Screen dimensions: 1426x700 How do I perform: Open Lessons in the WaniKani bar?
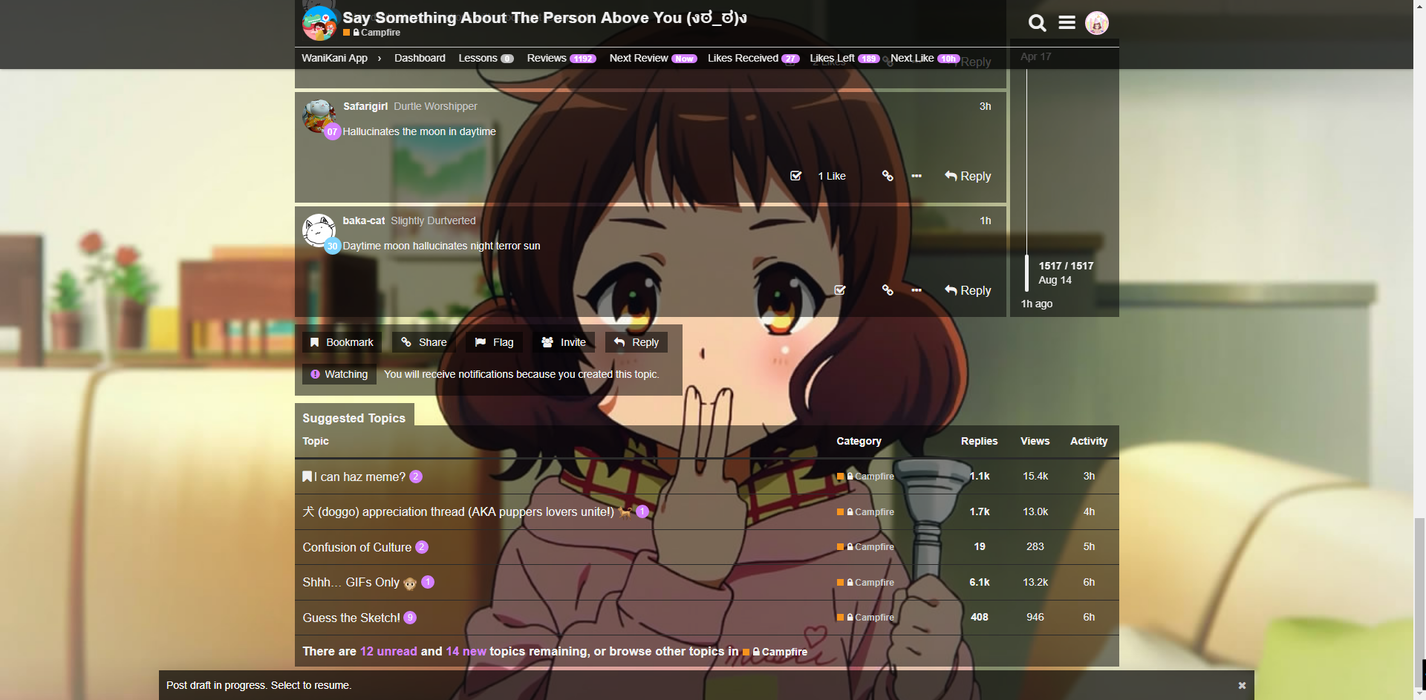click(x=486, y=58)
